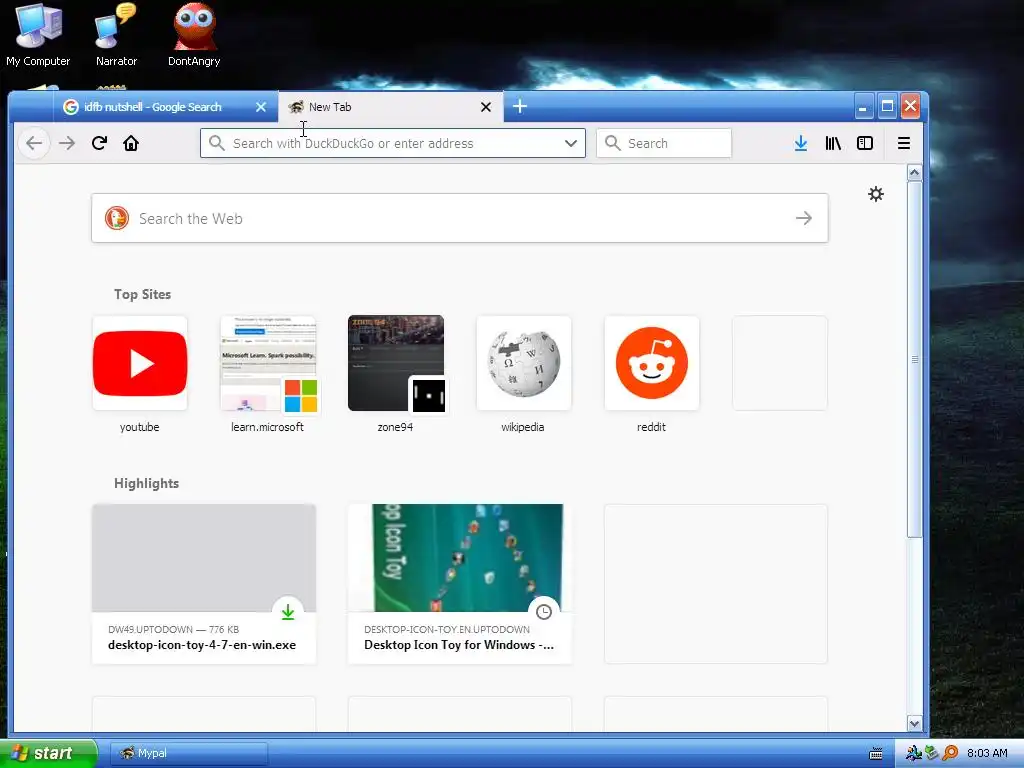The width and height of the screenshot is (1024, 768).
Task: Minimize the Mypal browser window
Action: pos(863,106)
